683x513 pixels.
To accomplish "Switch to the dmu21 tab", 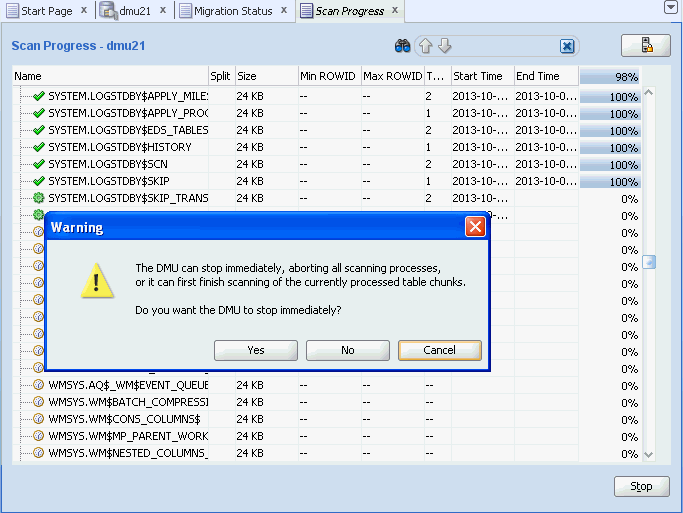I will [134, 11].
